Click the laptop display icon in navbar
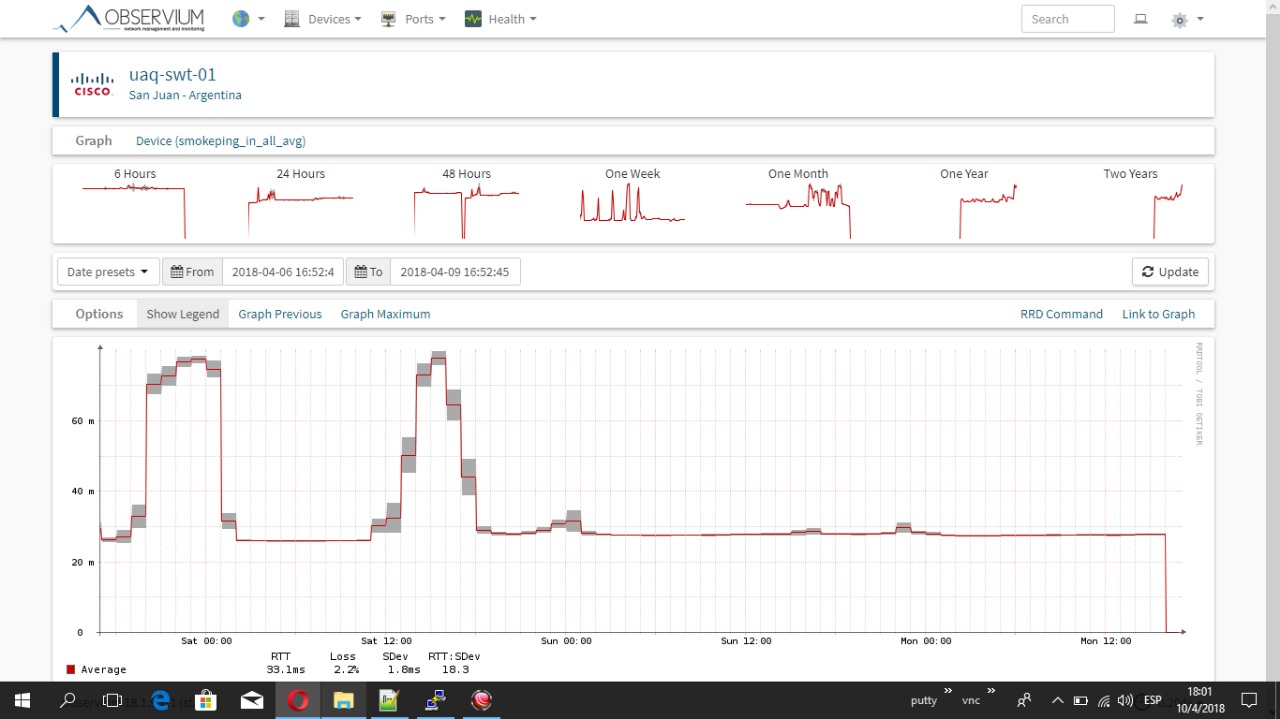Screen dimensions: 1280x719 coord(1140,19)
